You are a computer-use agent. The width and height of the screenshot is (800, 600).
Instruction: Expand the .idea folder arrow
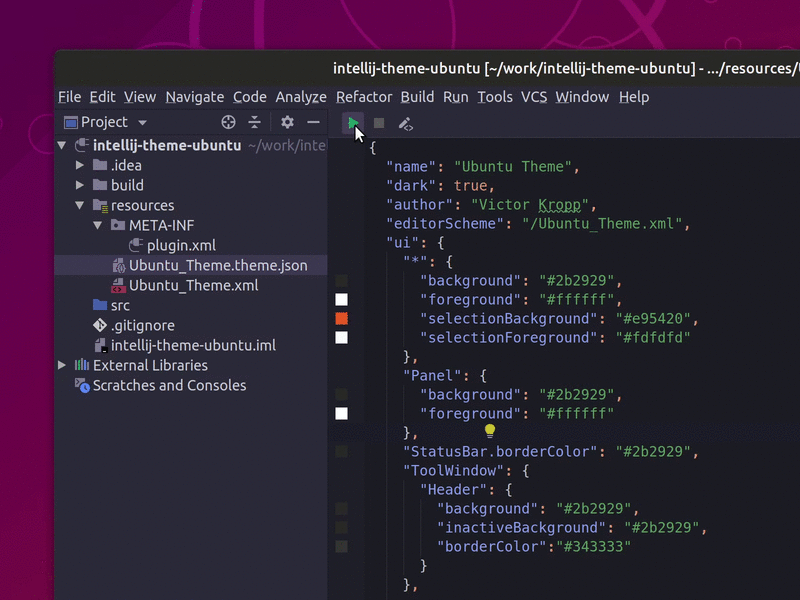coord(80,165)
